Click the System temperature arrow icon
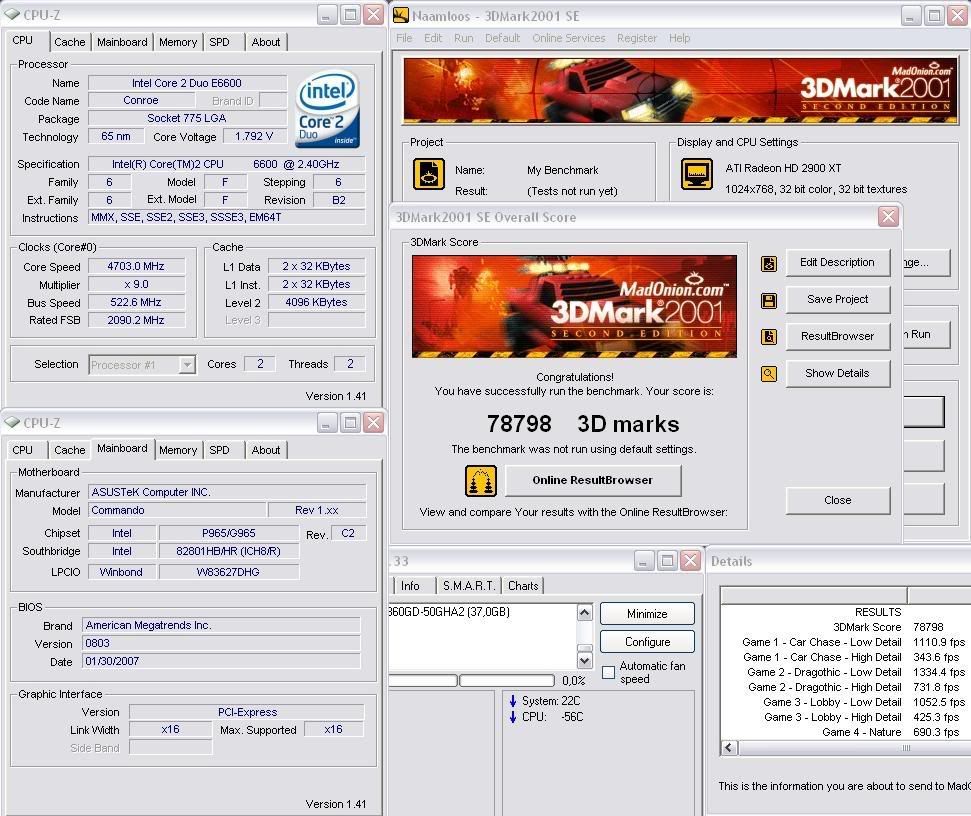Screen dimensions: 971x816 pyautogui.click(x=513, y=701)
